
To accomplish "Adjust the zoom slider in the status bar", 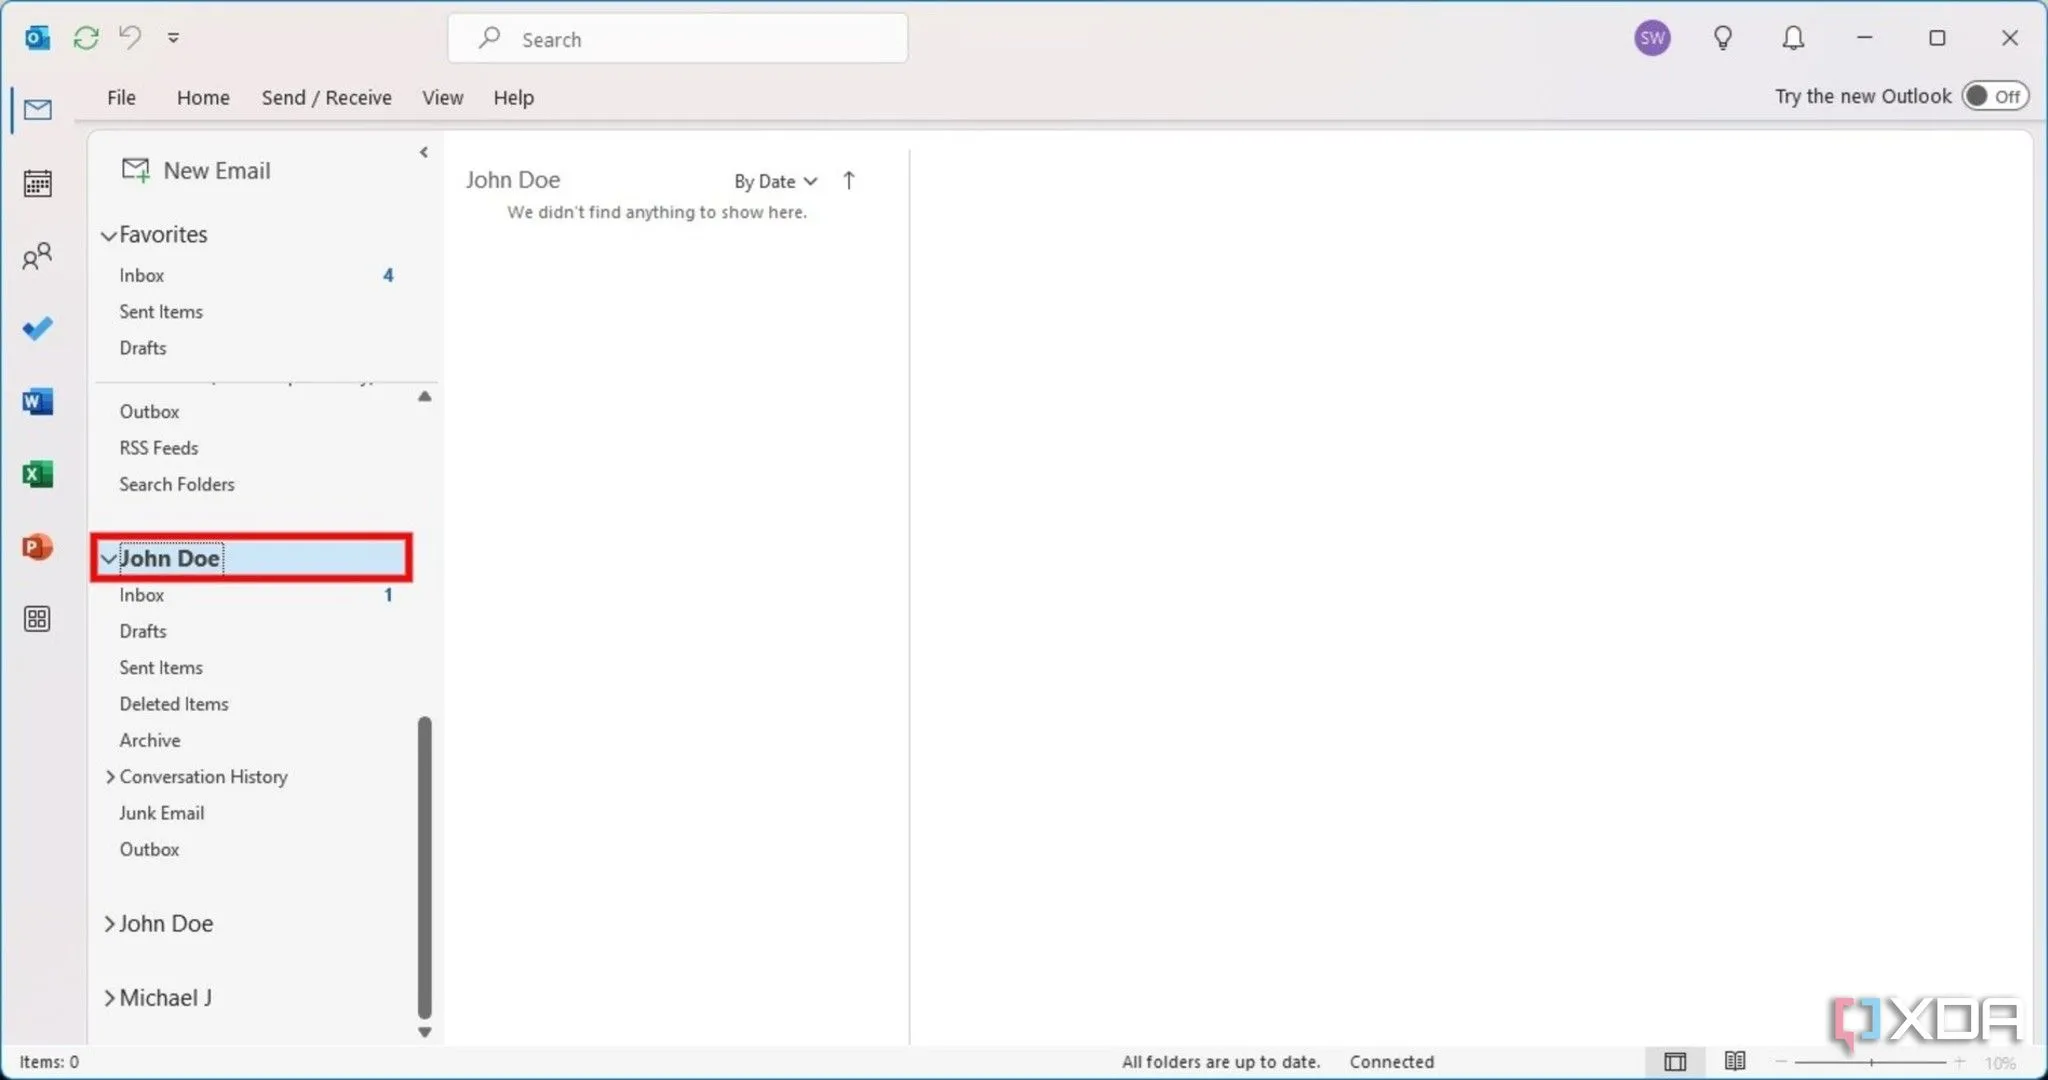I will (1871, 1061).
